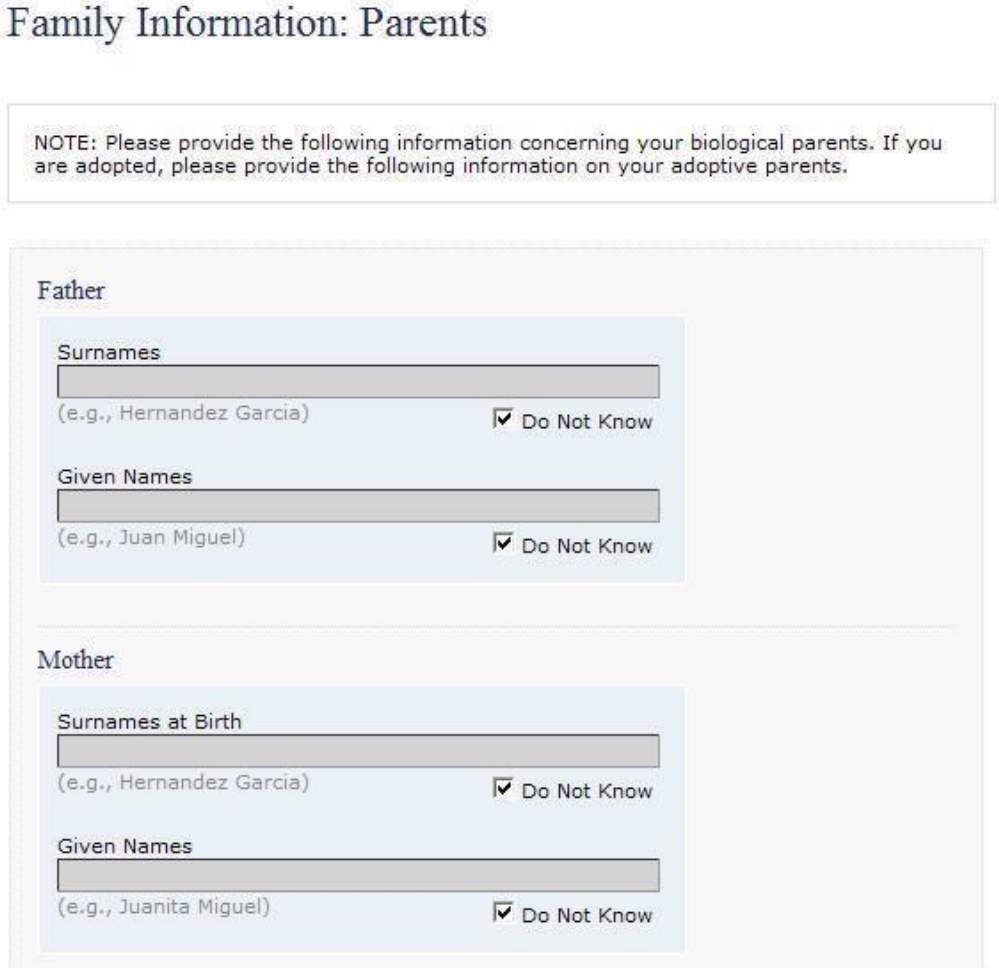Image resolution: width=999 pixels, height=968 pixels.
Task: Click the Surnames label in Father section
Action: (109, 352)
